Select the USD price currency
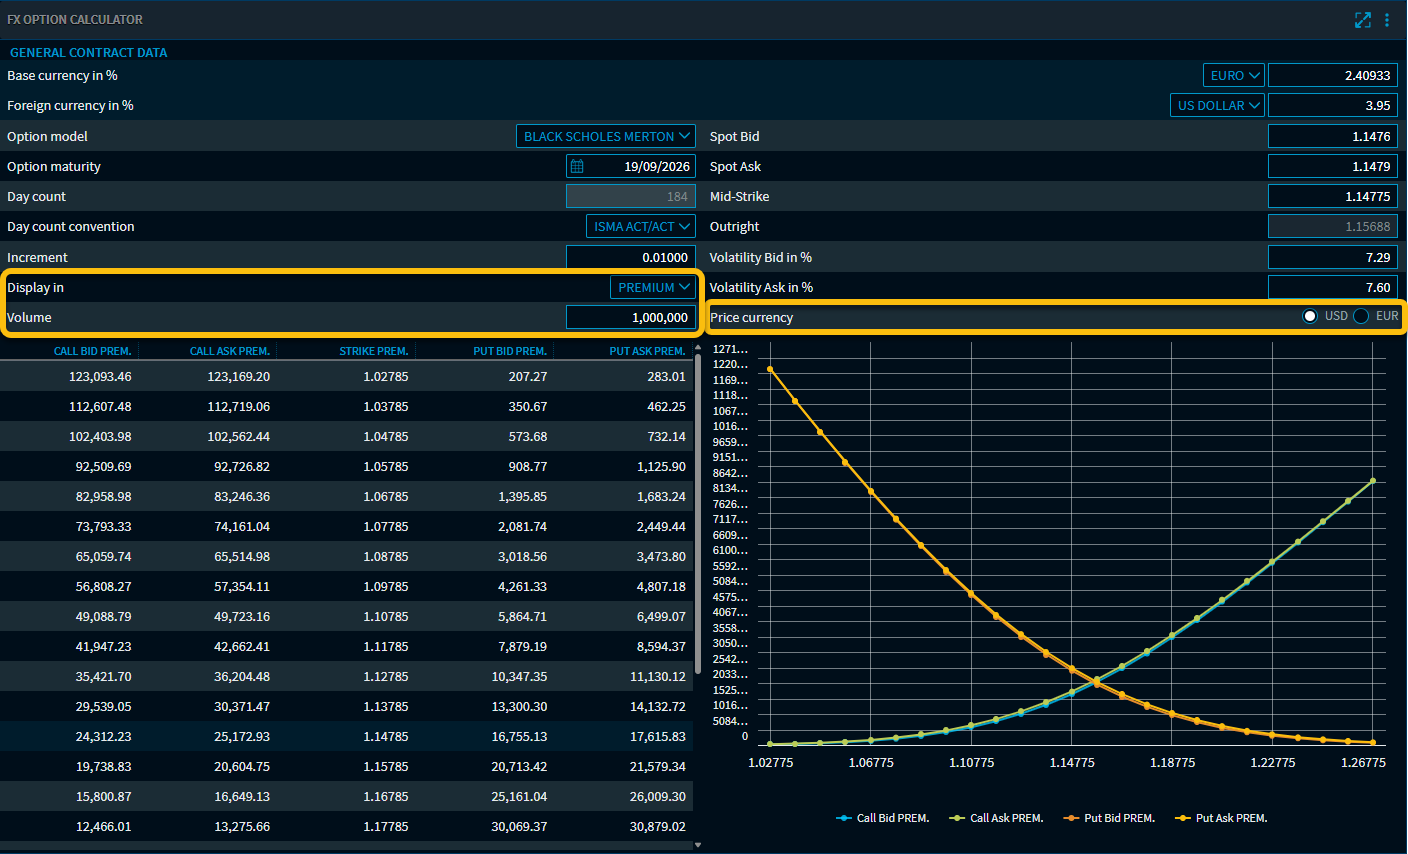Viewport: 1408px width, 854px height. [x=1310, y=317]
